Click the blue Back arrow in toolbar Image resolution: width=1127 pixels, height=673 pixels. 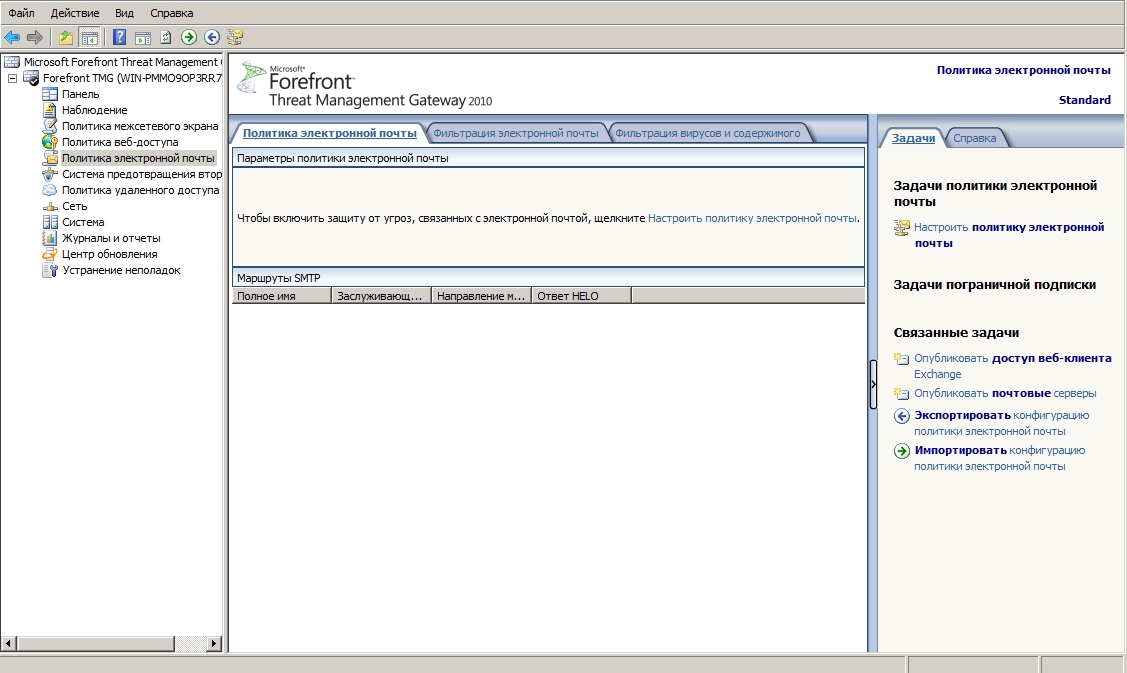[x=12, y=37]
